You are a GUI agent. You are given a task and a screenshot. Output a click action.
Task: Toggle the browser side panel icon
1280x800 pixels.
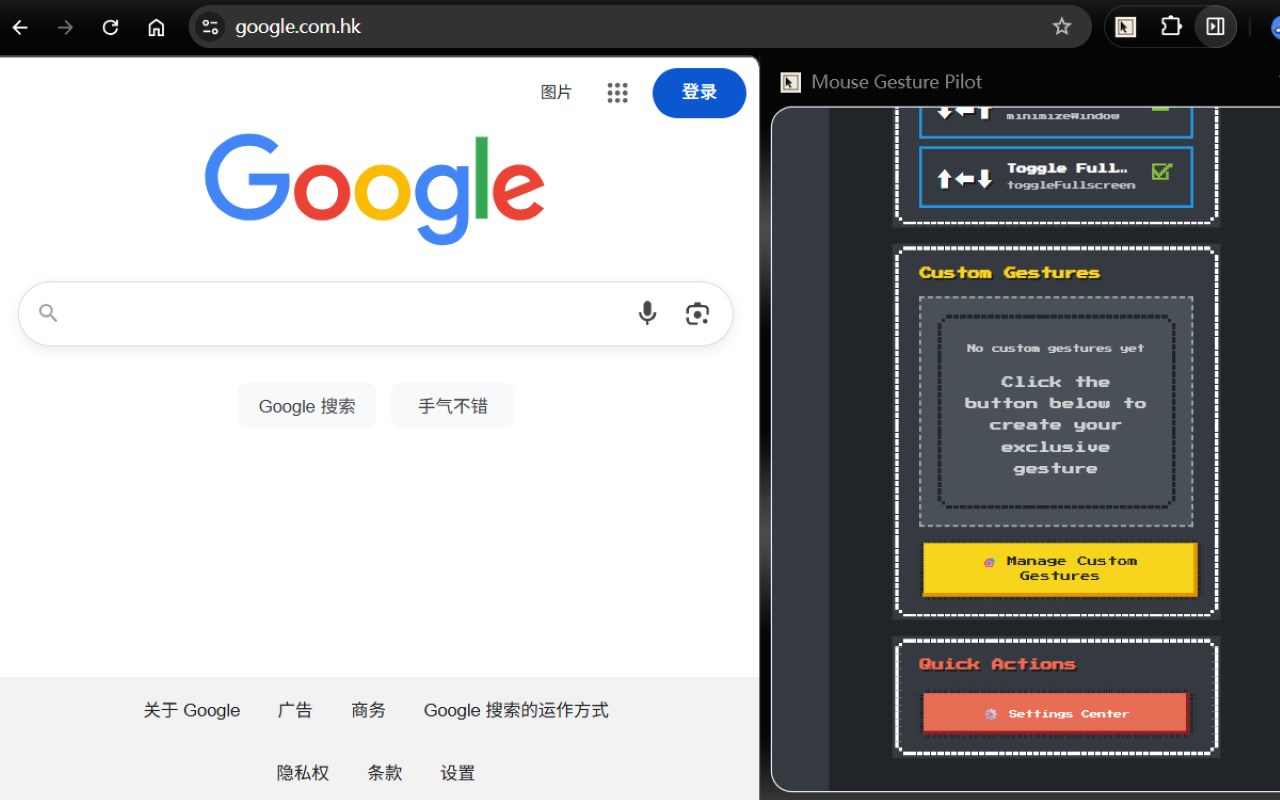[1216, 27]
